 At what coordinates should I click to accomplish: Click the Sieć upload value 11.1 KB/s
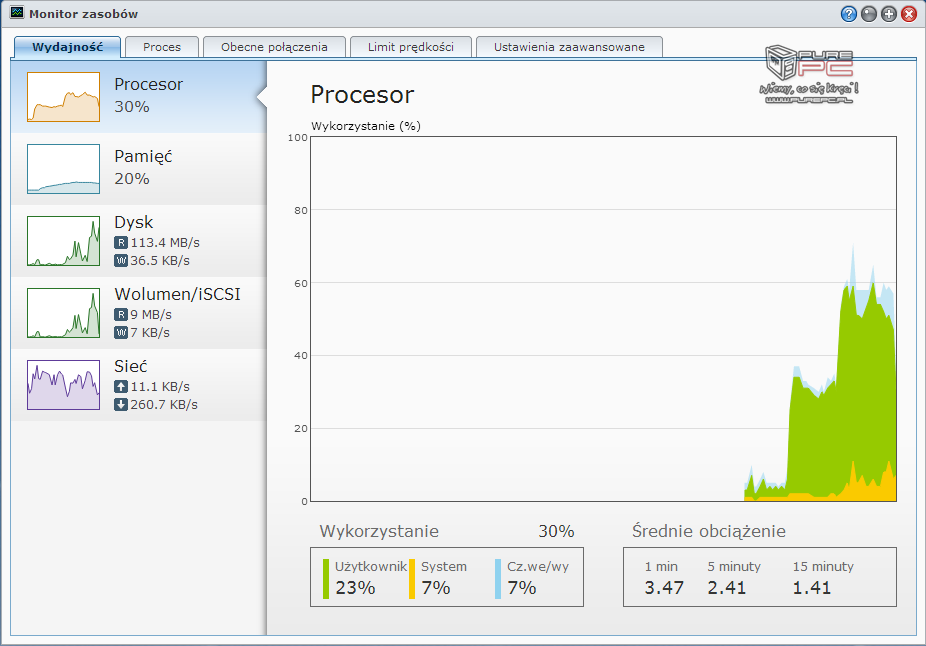[x=160, y=387]
